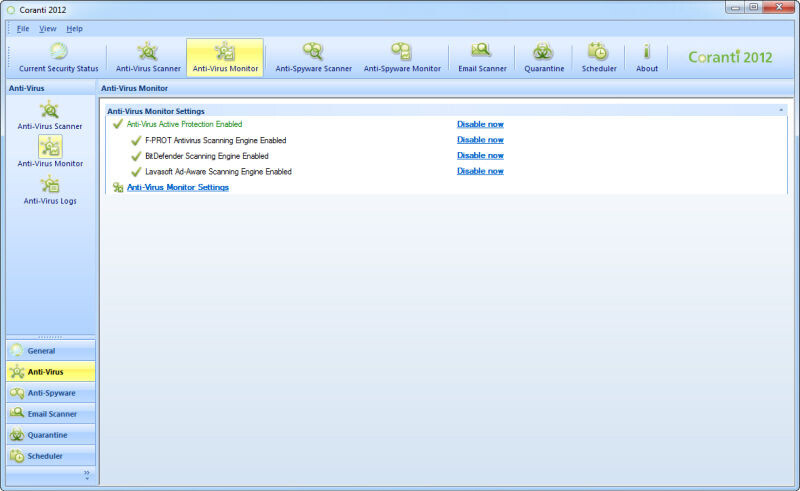Click checkmark next to F-PROT Antivirus engine

136,140
